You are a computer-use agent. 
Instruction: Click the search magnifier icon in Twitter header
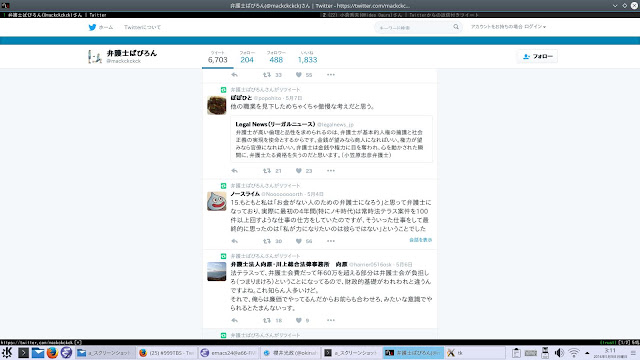[x=456, y=27]
